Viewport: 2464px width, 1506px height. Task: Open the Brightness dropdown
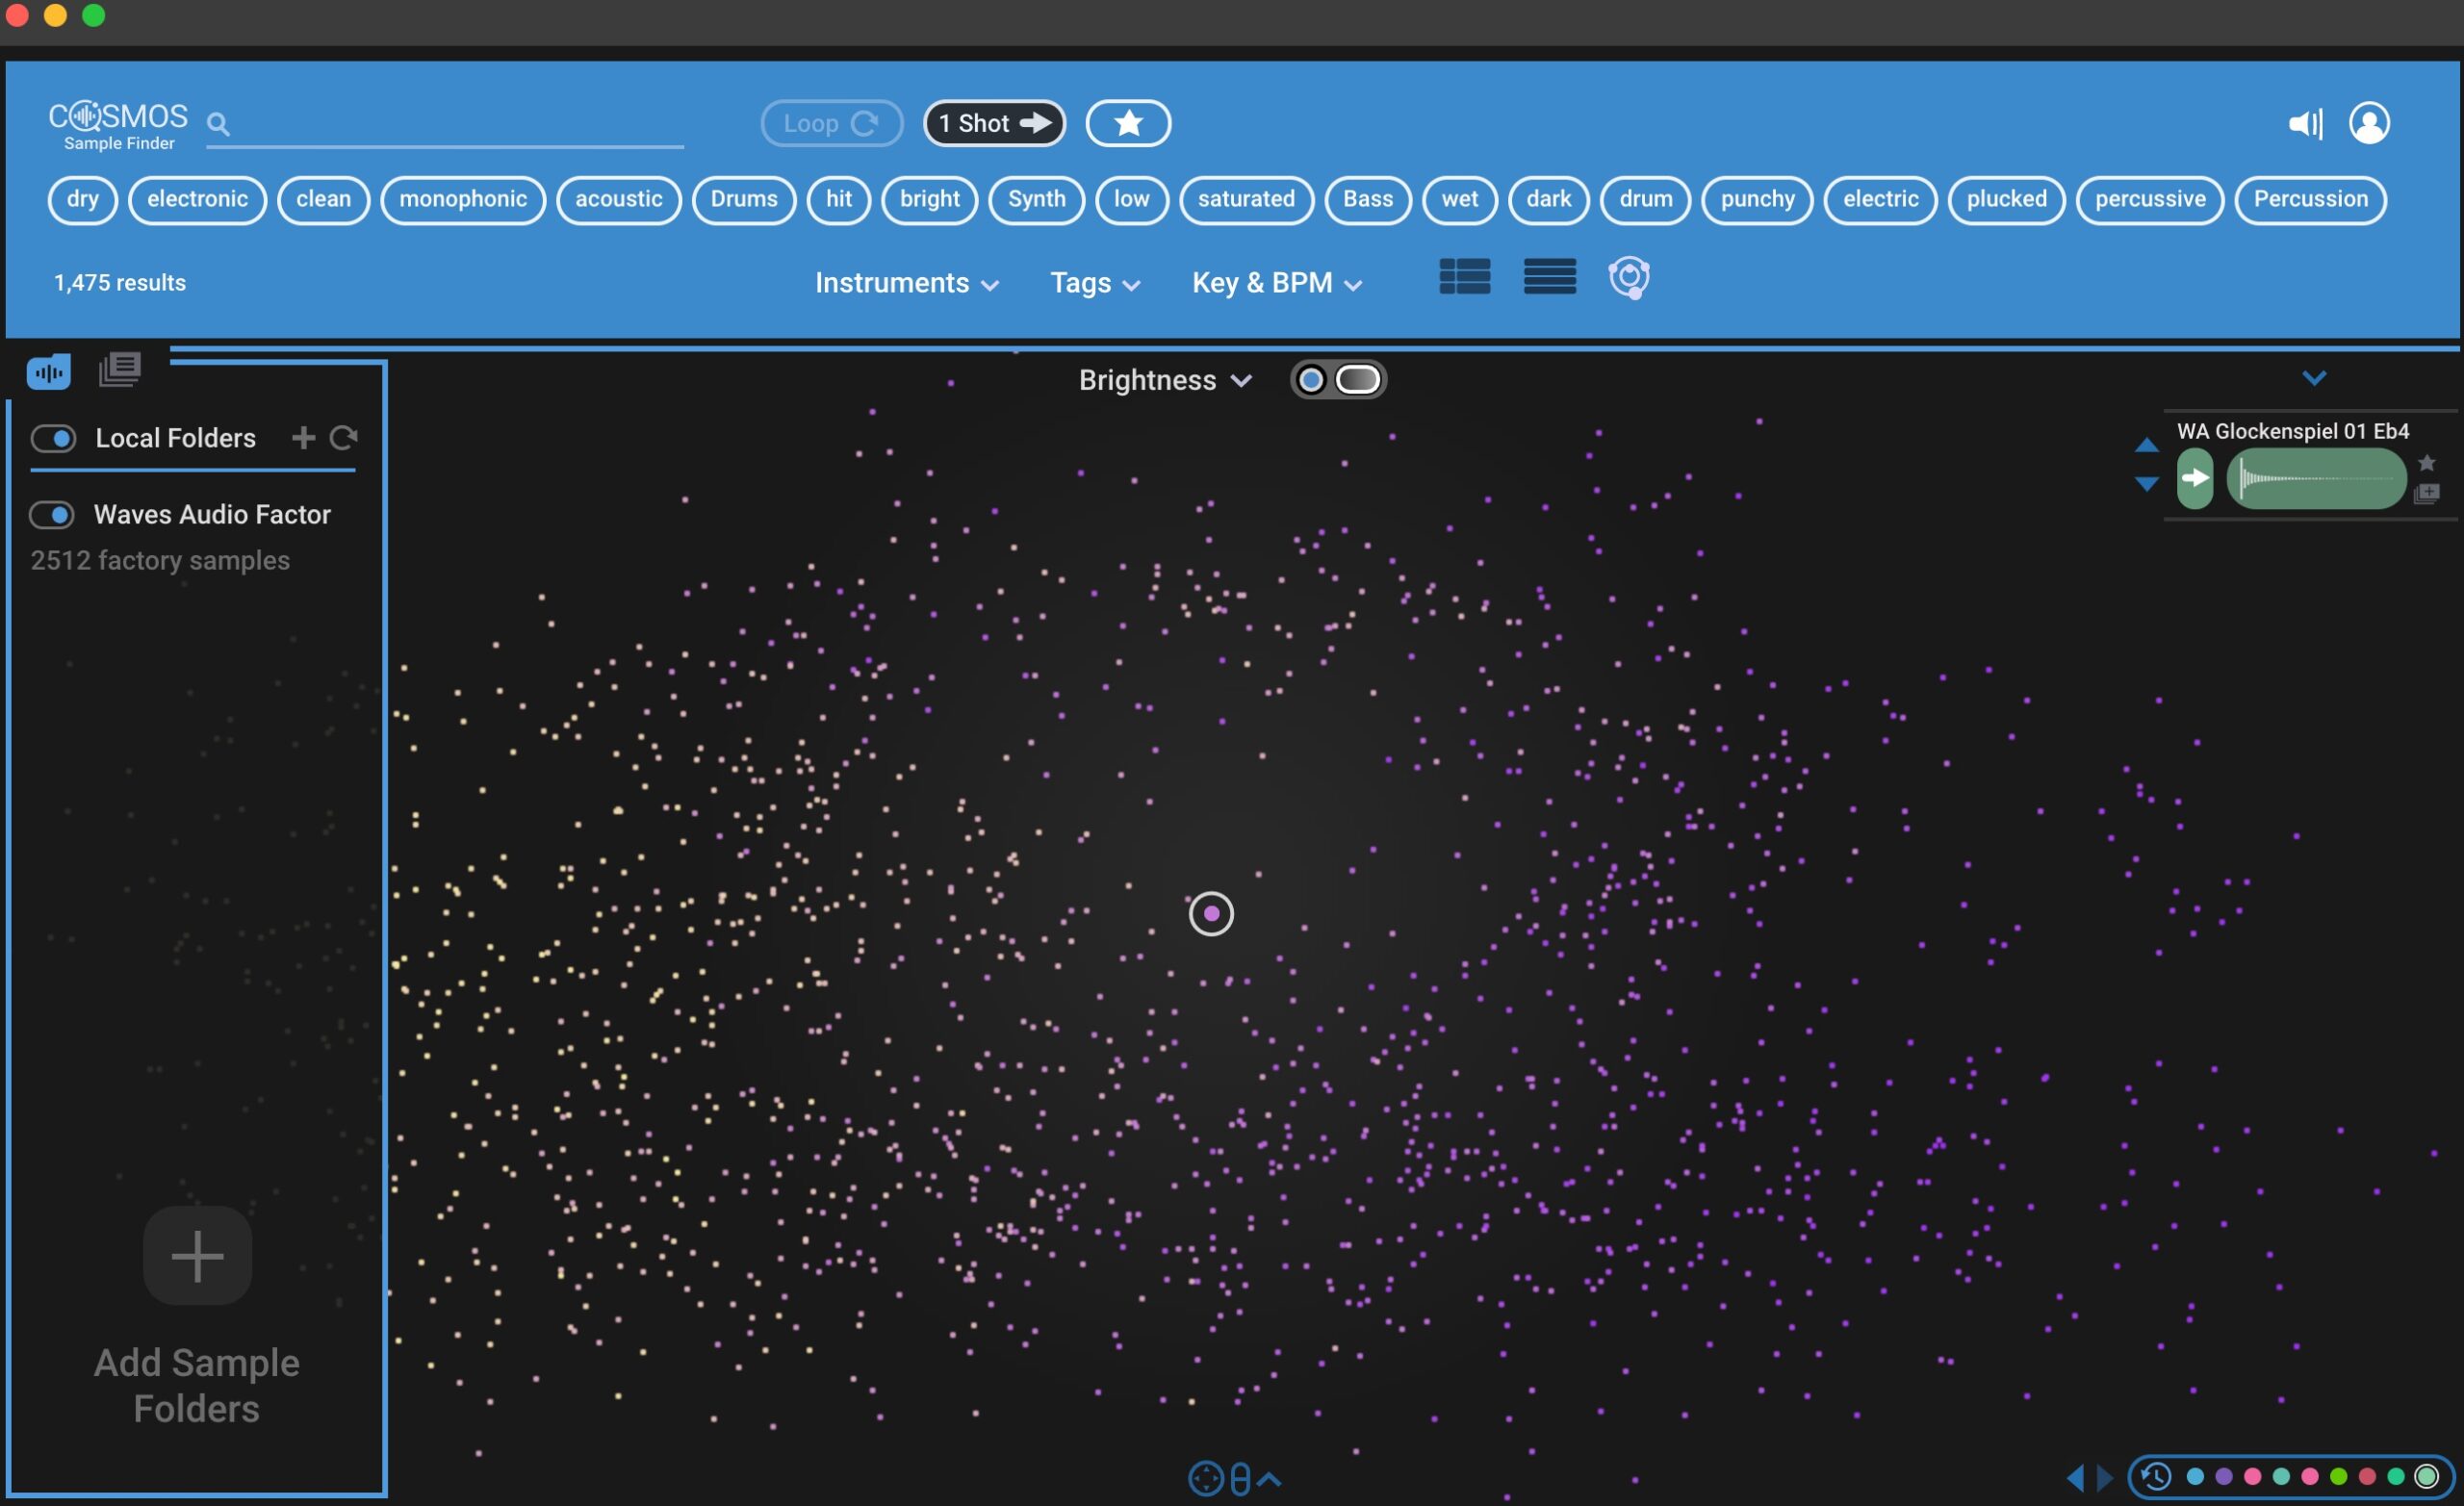[1164, 381]
